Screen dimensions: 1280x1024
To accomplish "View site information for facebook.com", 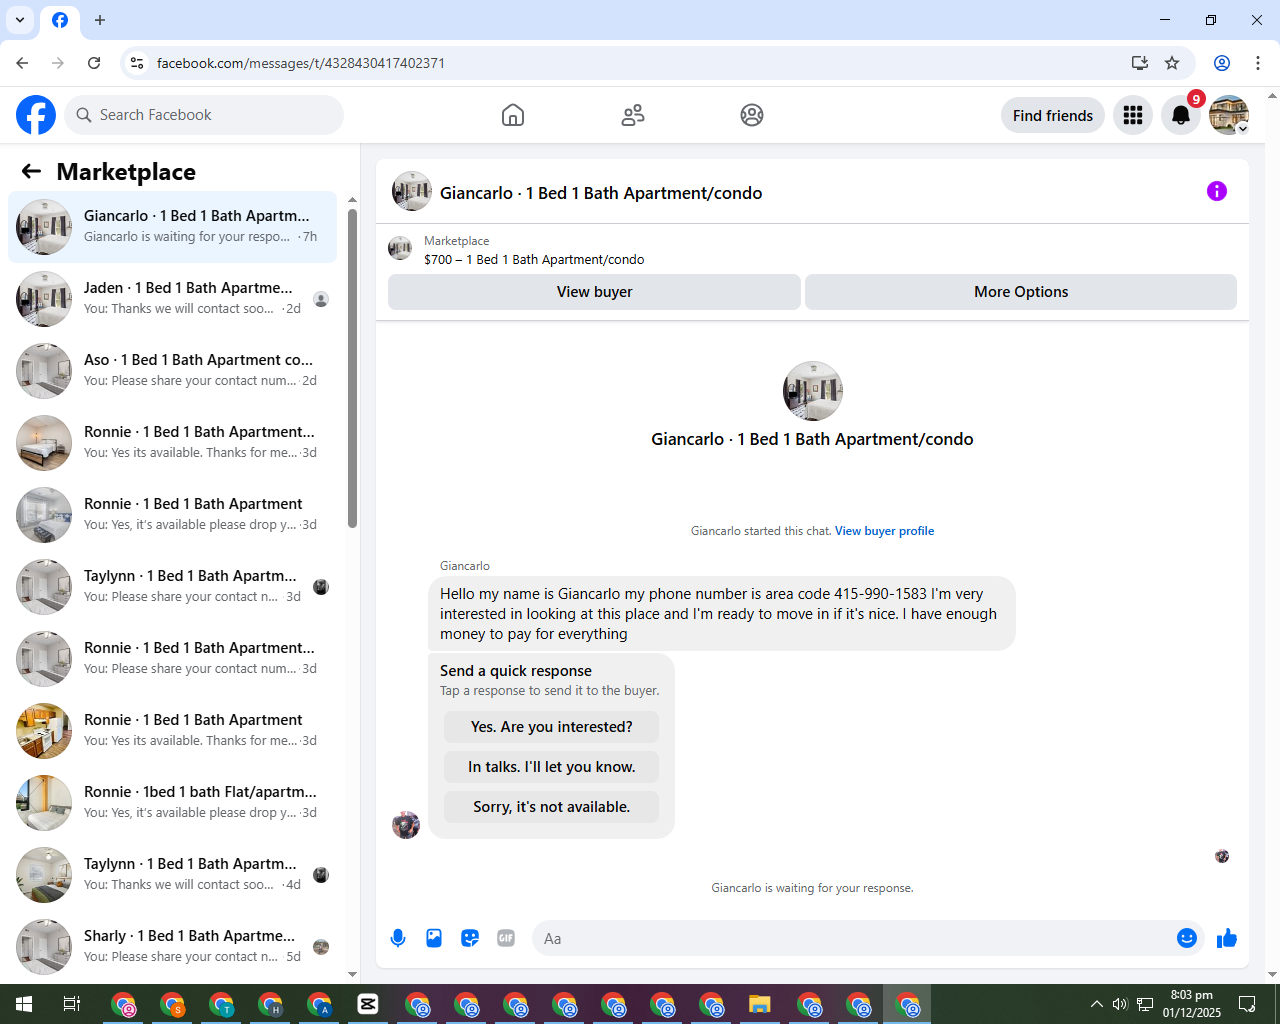I will (137, 63).
